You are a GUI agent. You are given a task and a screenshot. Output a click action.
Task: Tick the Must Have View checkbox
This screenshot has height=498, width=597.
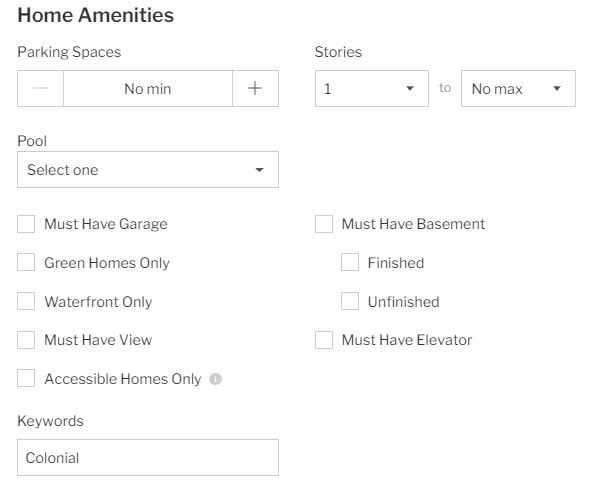pyautogui.click(x=26, y=340)
